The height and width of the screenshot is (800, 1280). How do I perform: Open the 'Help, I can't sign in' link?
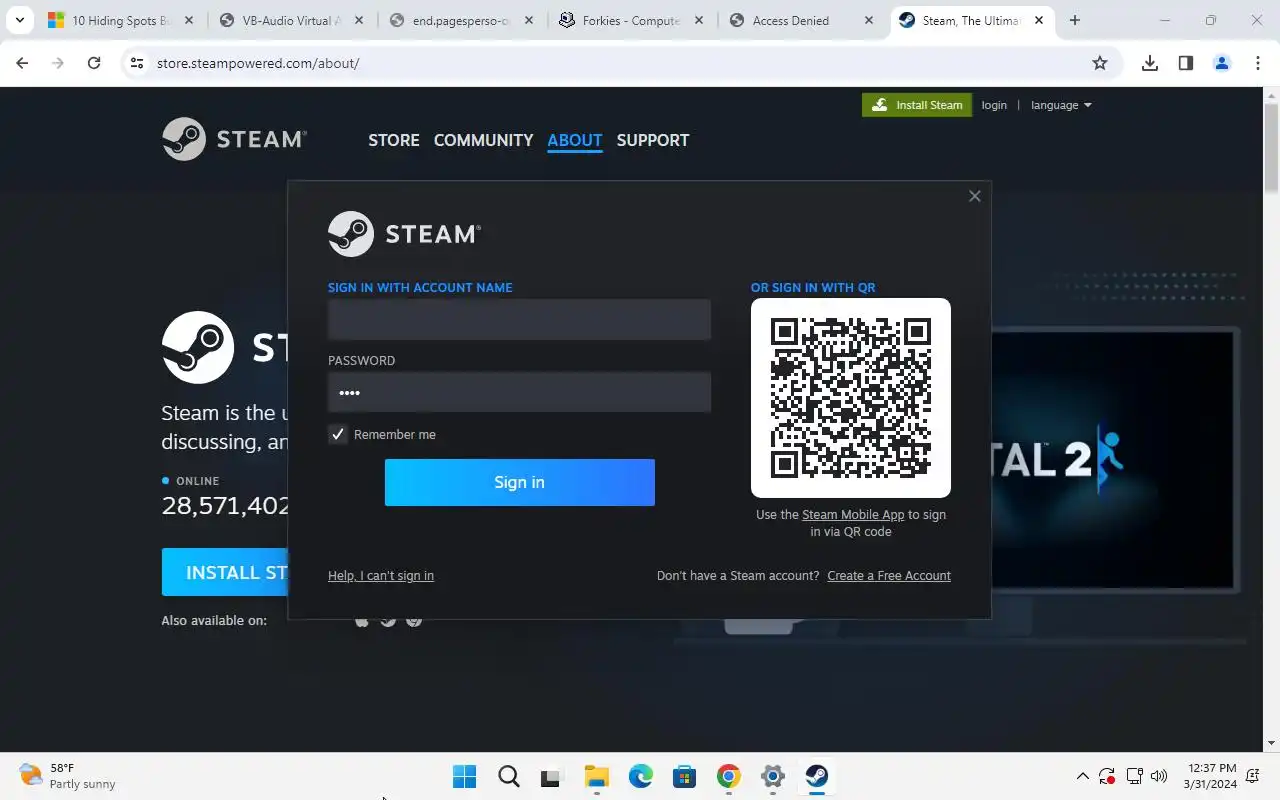pos(381,575)
